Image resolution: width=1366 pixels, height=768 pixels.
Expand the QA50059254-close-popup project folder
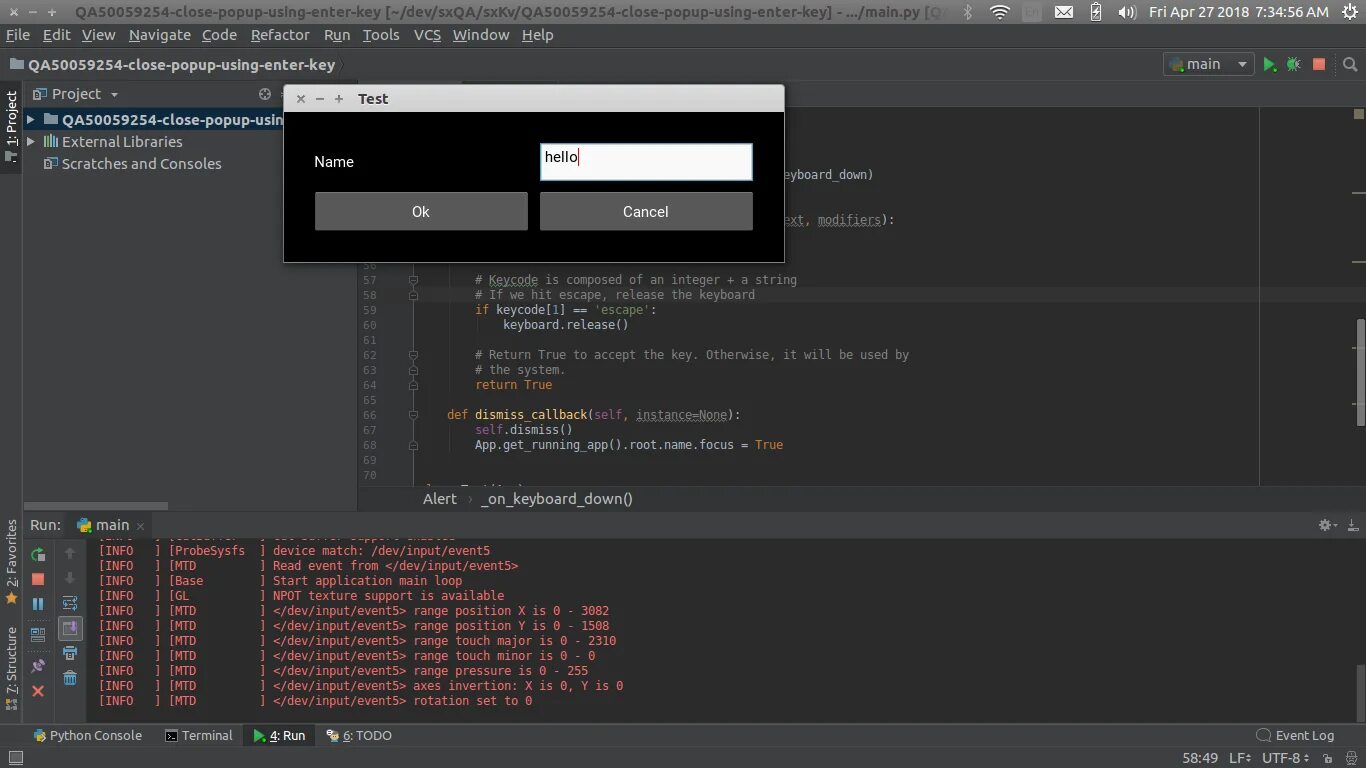(31, 119)
